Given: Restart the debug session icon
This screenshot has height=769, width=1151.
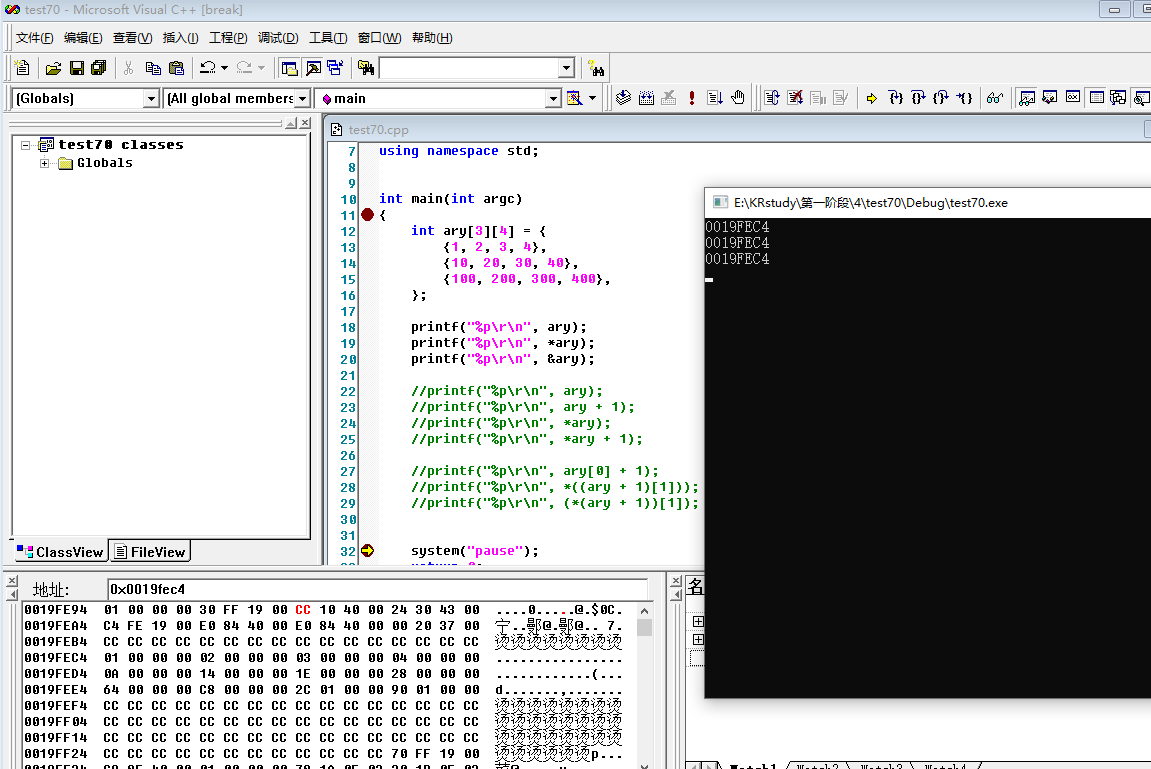Looking at the screenshot, I should pyautogui.click(x=770, y=97).
